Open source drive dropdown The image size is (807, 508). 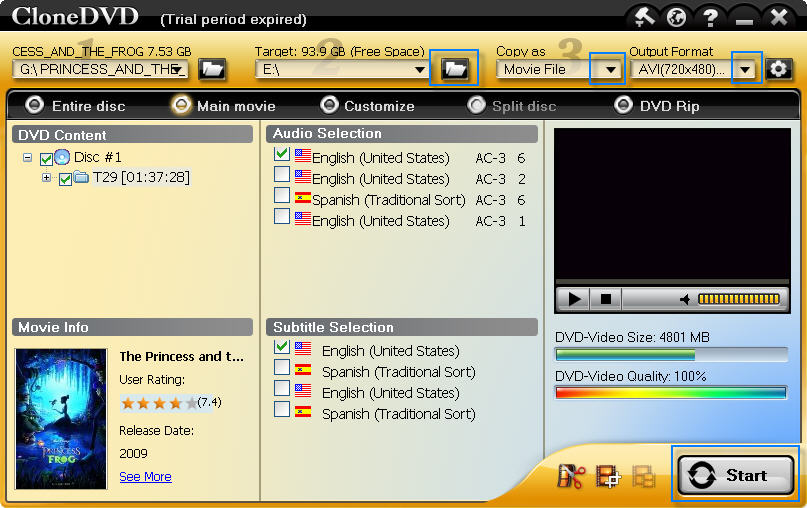pyautogui.click(x=178, y=69)
